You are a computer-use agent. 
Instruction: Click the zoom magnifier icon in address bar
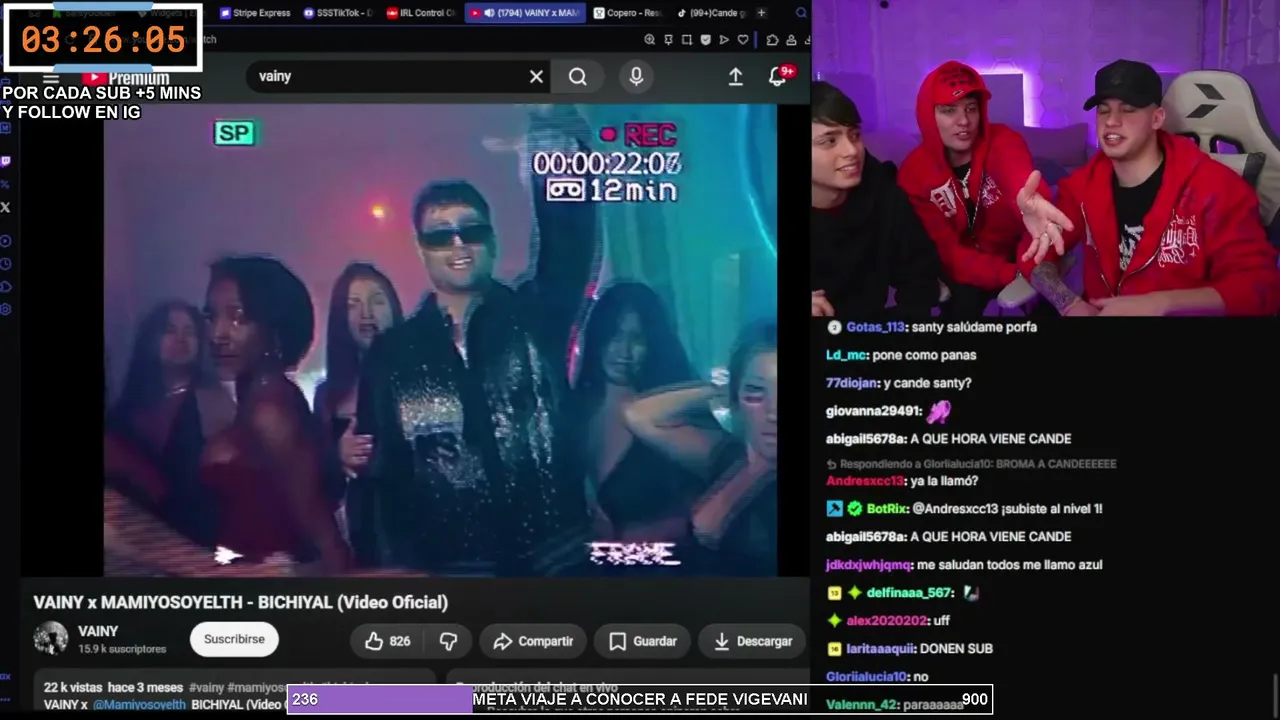point(650,40)
